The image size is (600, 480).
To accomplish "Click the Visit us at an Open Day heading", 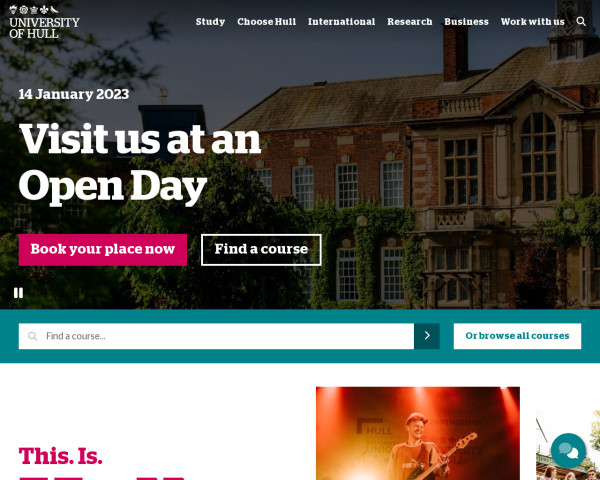I will (x=140, y=164).
